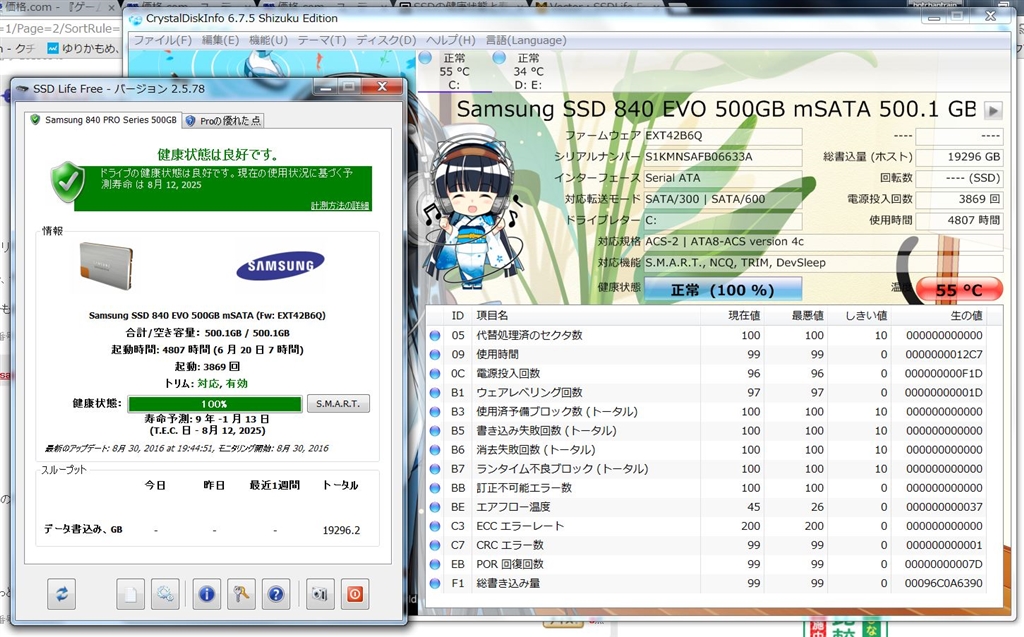Open SSD Life settings gear button
This screenshot has width=1024, height=637.
pos(165,594)
